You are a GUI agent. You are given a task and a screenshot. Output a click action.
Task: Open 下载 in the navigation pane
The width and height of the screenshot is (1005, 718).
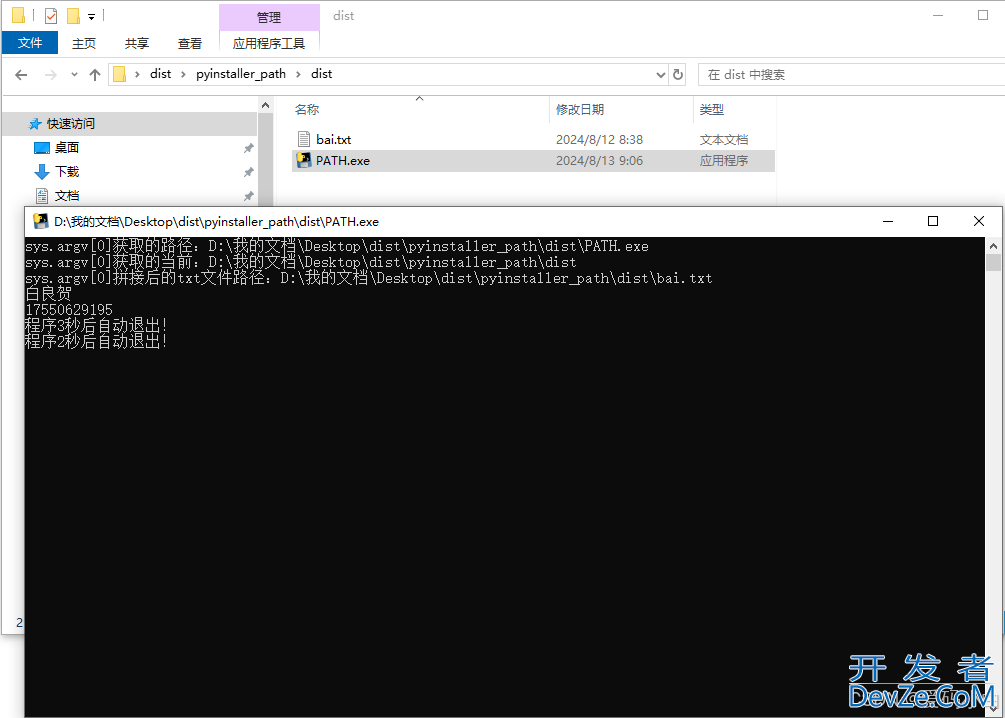tap(67, 172)
